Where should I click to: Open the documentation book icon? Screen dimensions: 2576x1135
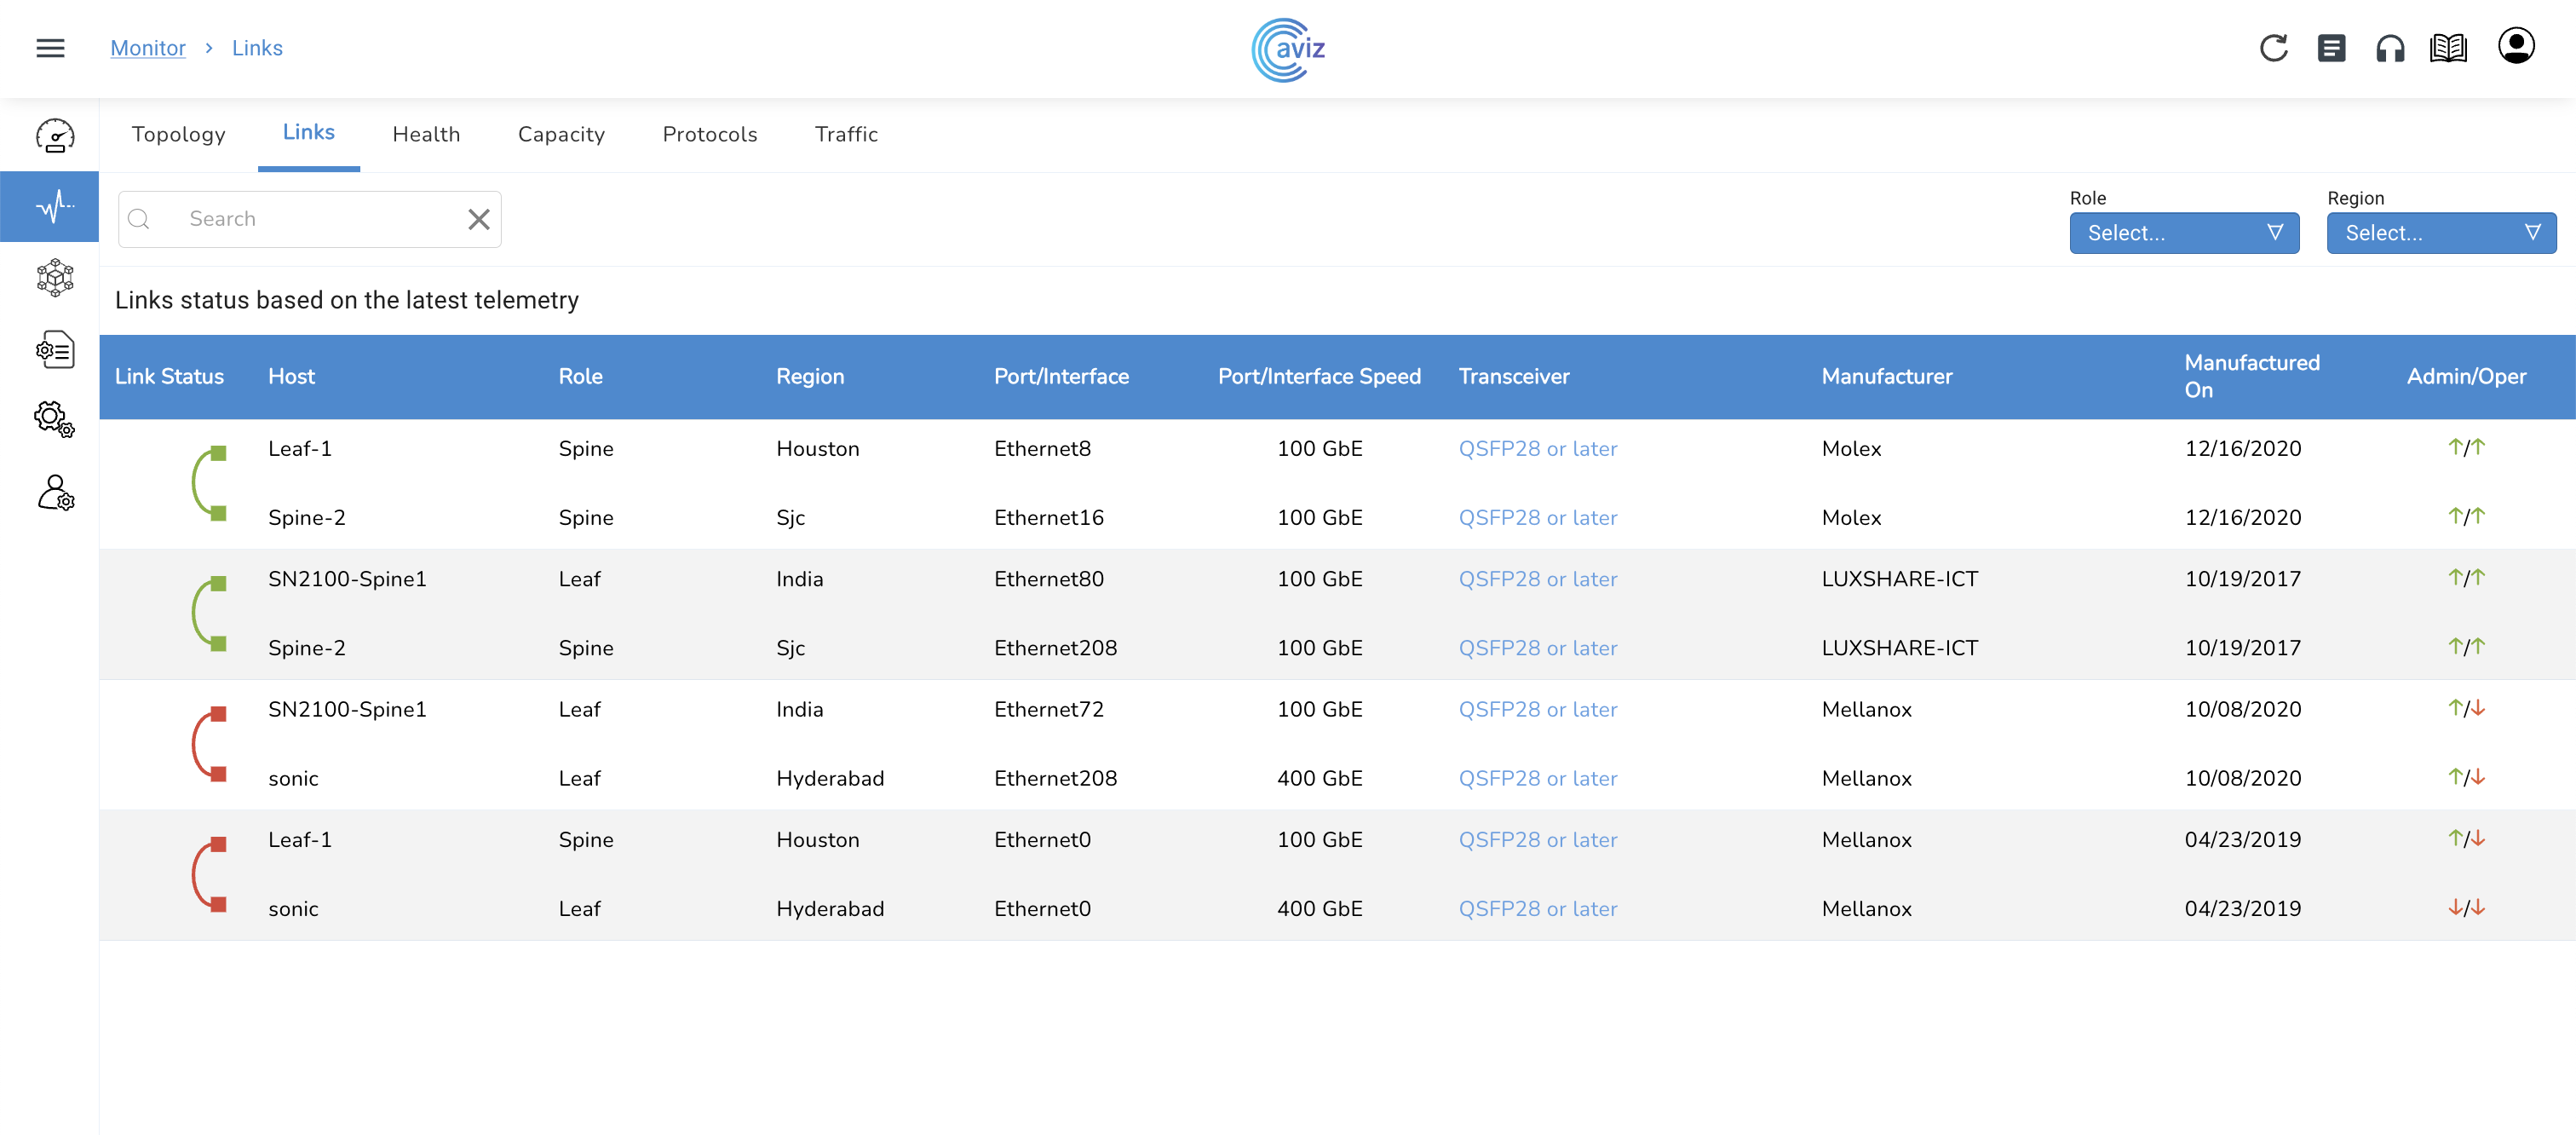click(2447, 48)
